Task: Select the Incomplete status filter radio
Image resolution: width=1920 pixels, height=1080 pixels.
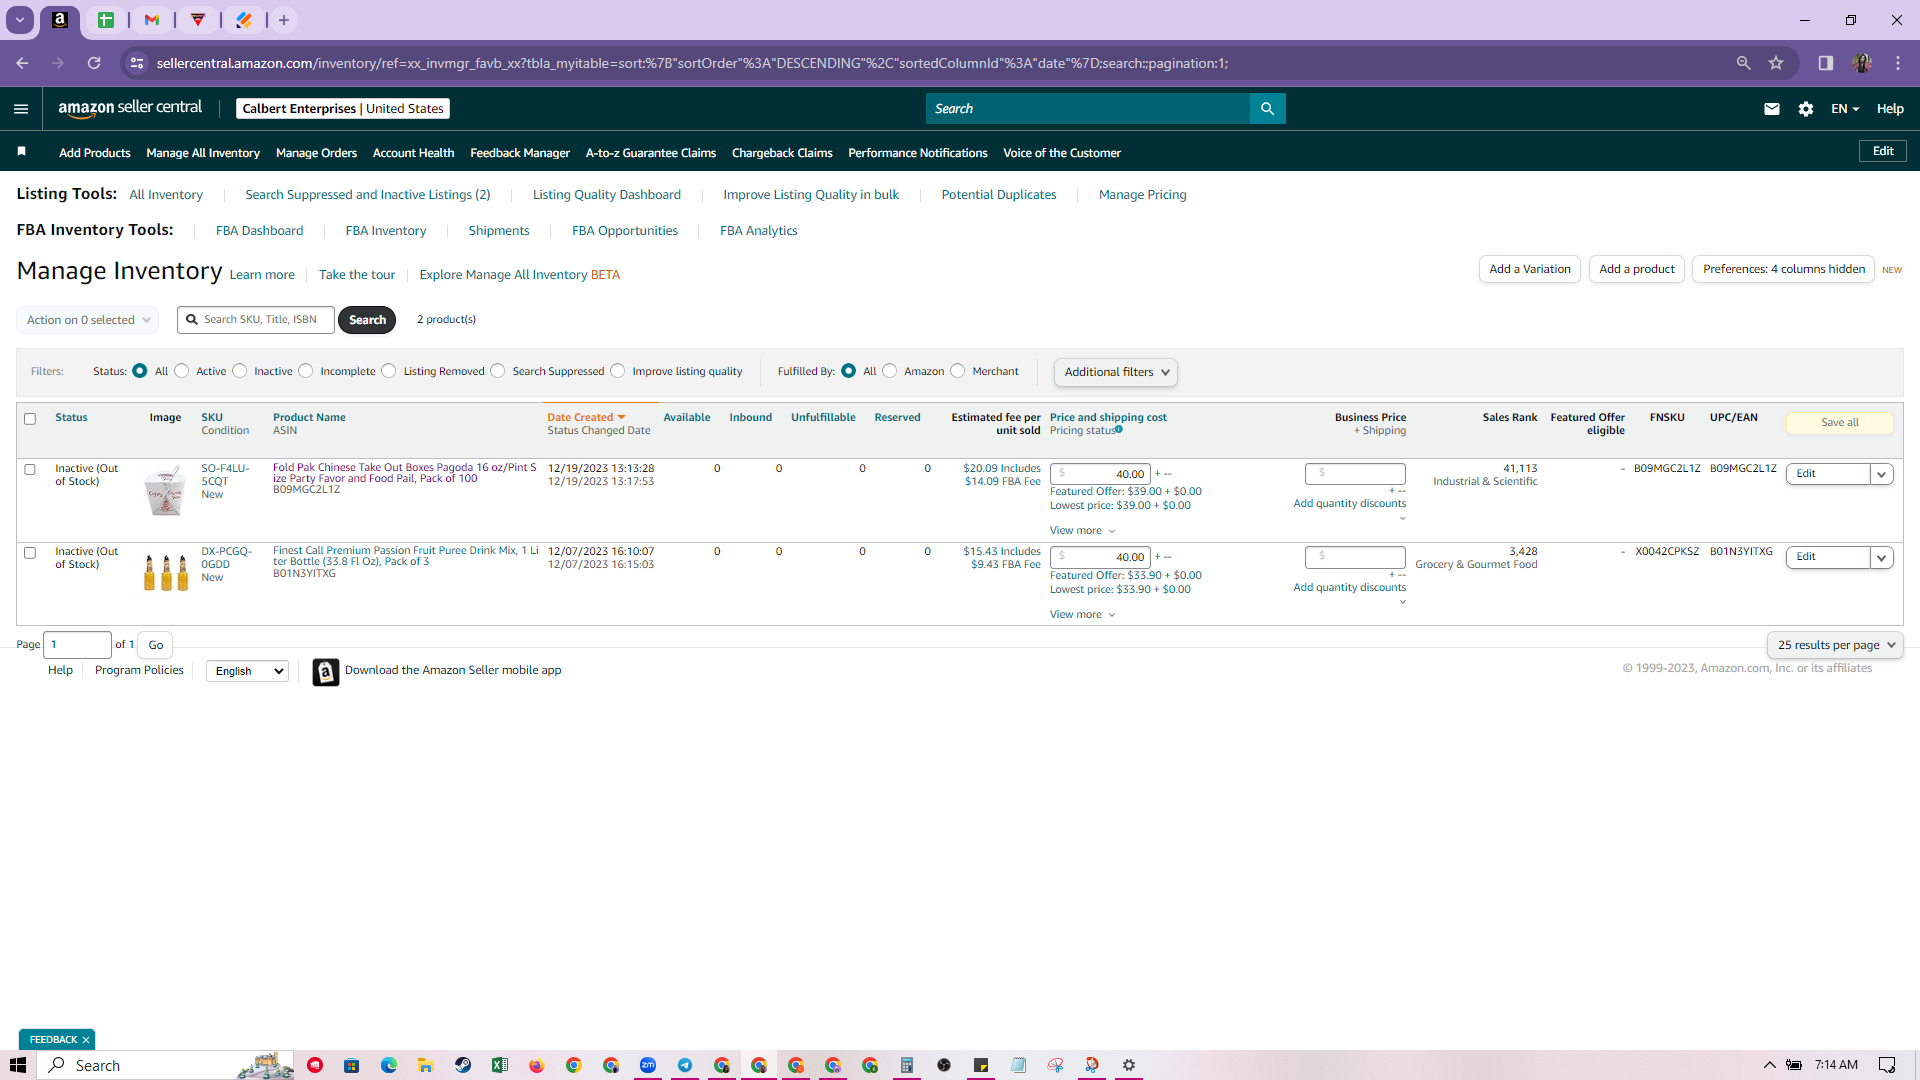Action: tap(306, 371)
